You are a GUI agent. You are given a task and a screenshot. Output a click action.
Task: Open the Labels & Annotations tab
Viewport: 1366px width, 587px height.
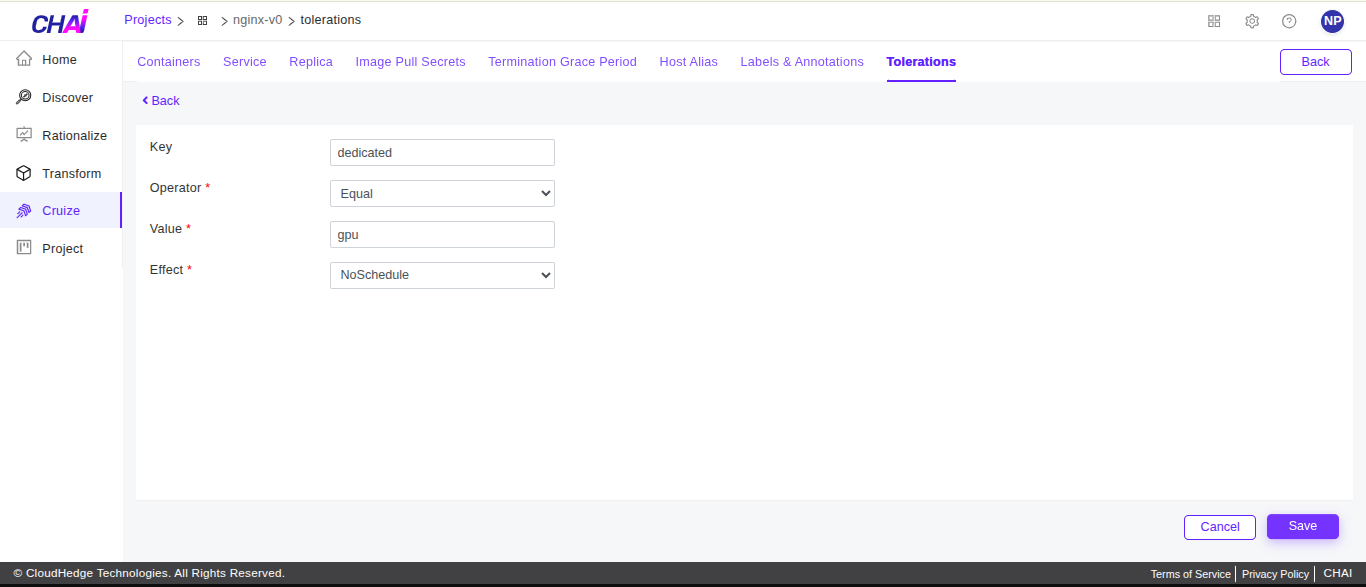click(x=801, y=62)
